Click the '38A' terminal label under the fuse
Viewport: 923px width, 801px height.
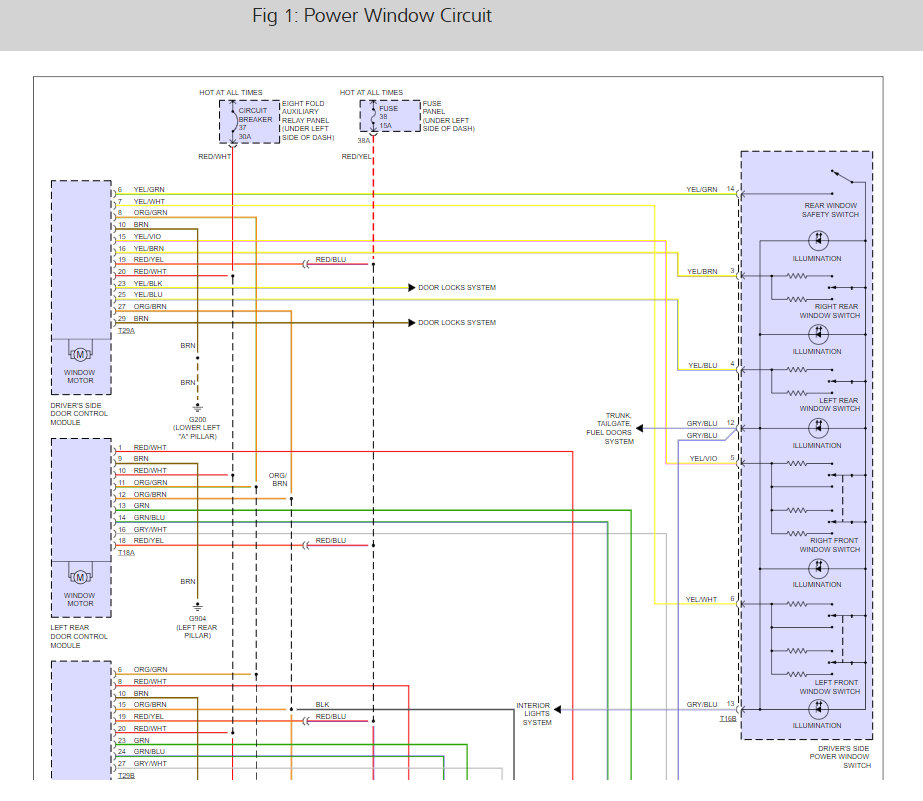click(364, 141)
